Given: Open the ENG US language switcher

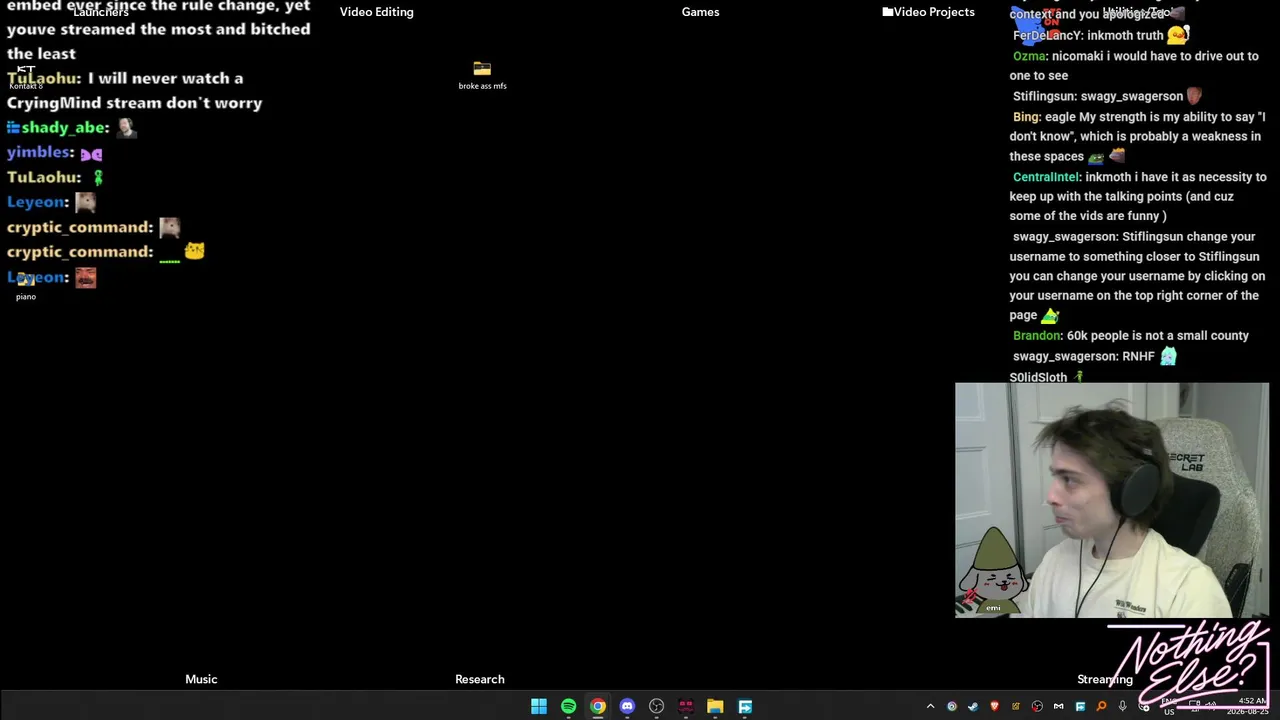Looking at the screenshot, I should (x=1169, y=706).
